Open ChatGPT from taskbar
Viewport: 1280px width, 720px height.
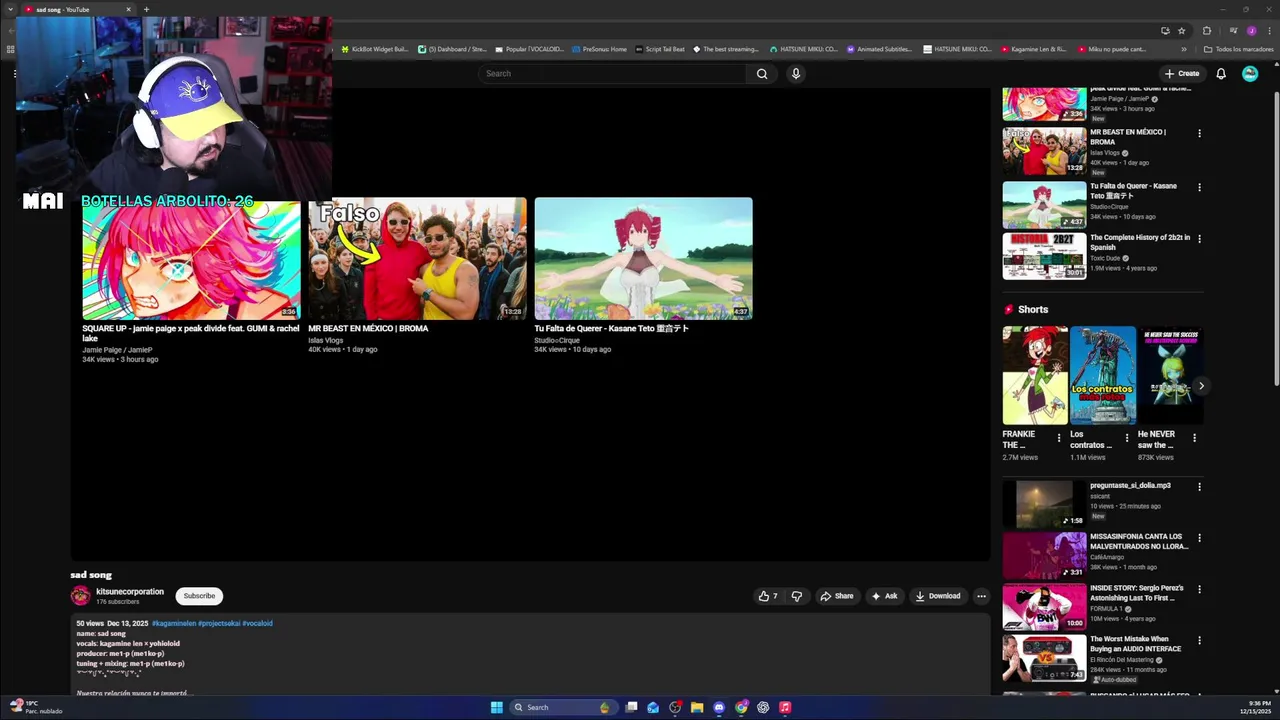click(763, 707)
